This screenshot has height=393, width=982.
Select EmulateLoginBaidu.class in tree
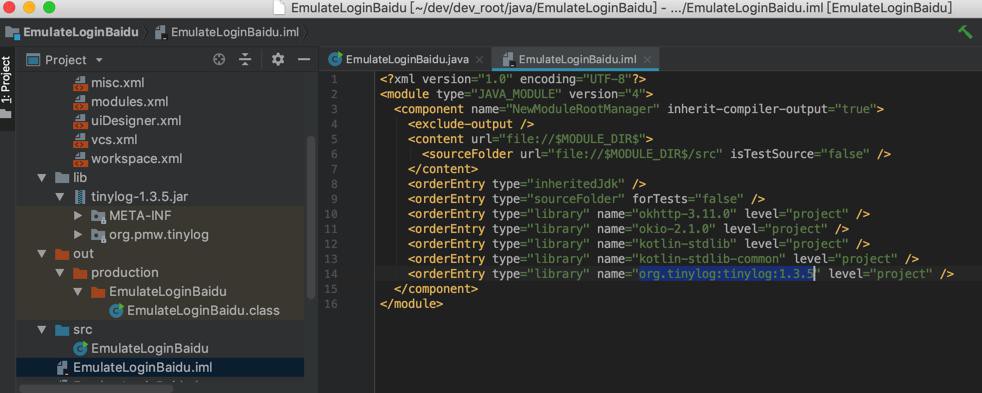click(203, 310)
